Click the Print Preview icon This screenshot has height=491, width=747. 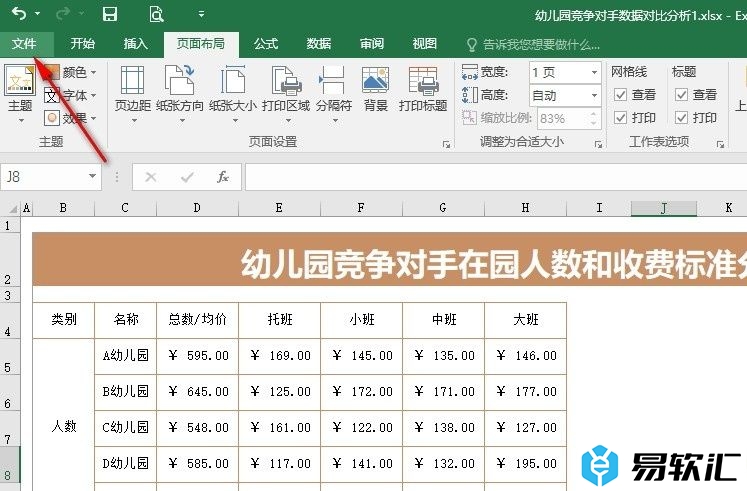pos(156,14)
